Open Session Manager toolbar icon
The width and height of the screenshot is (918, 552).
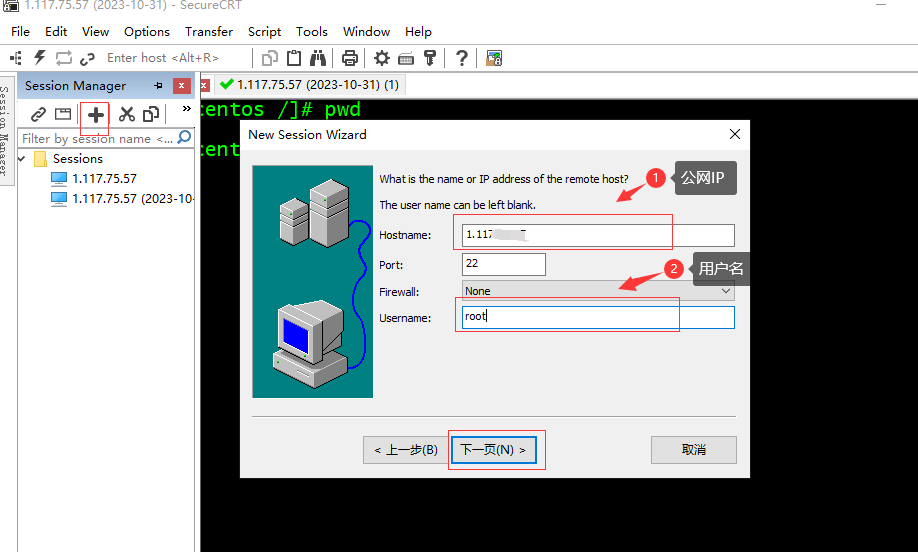(16, 58)
